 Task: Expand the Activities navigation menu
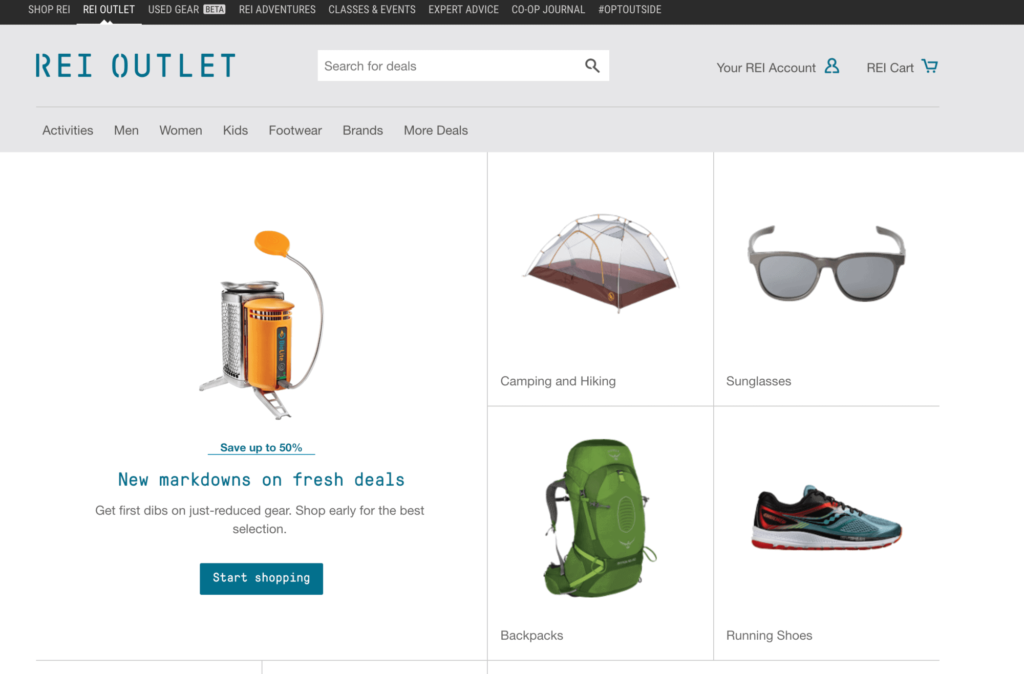[68, 131]
